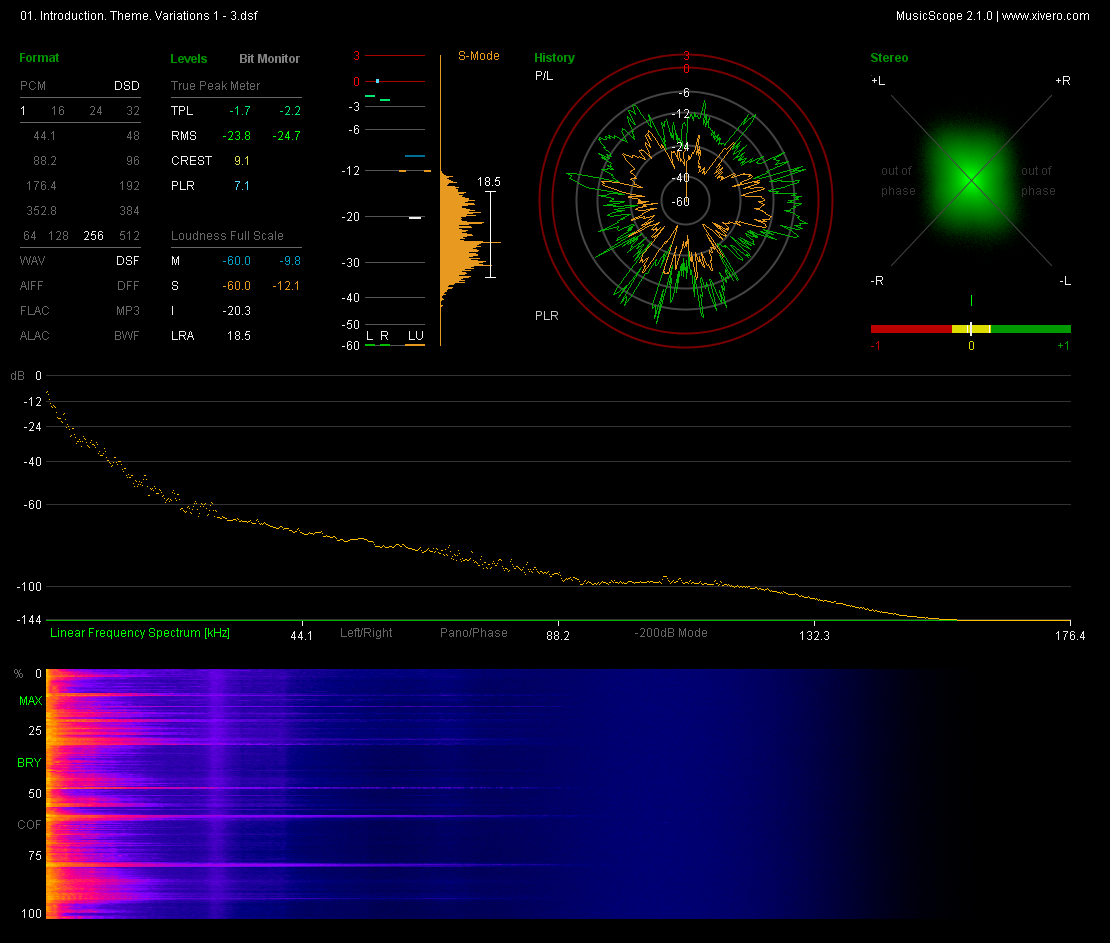
Task: Switch to the Bit Monitor tab
Action: 269,59
